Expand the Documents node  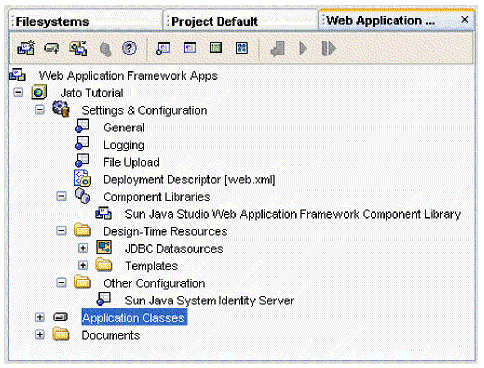[x=40, y=335]
